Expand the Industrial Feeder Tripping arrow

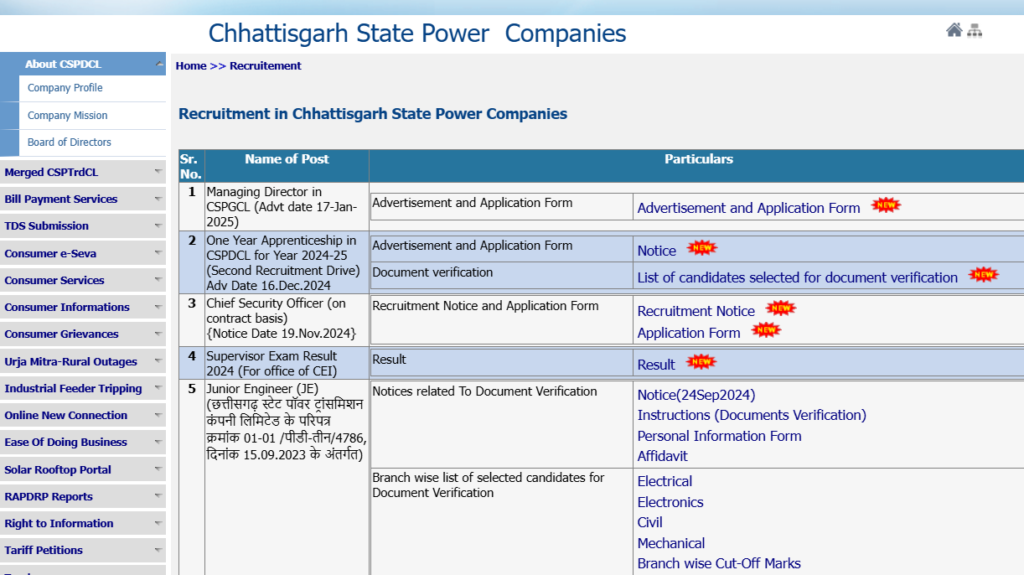pos(158,387)
